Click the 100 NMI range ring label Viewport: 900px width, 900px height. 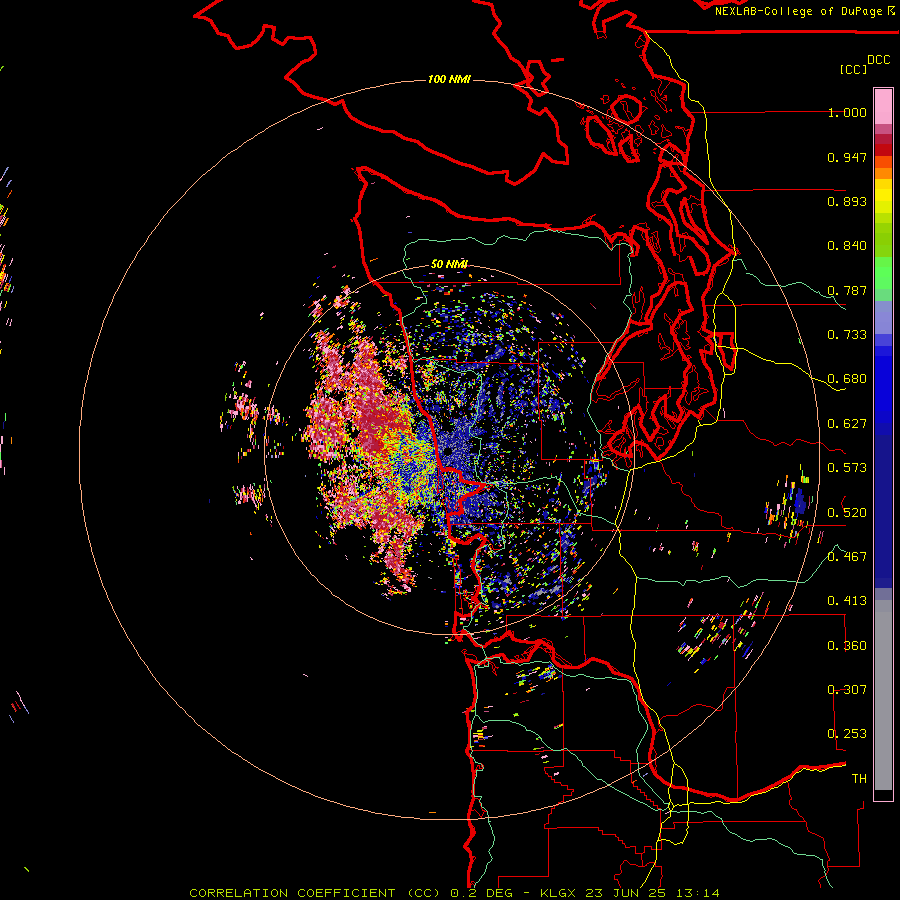coord(449,79)
